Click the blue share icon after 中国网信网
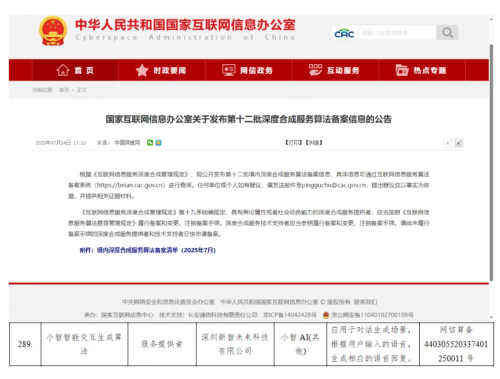The width and height of the screenshot is (500, 379). 158,143
